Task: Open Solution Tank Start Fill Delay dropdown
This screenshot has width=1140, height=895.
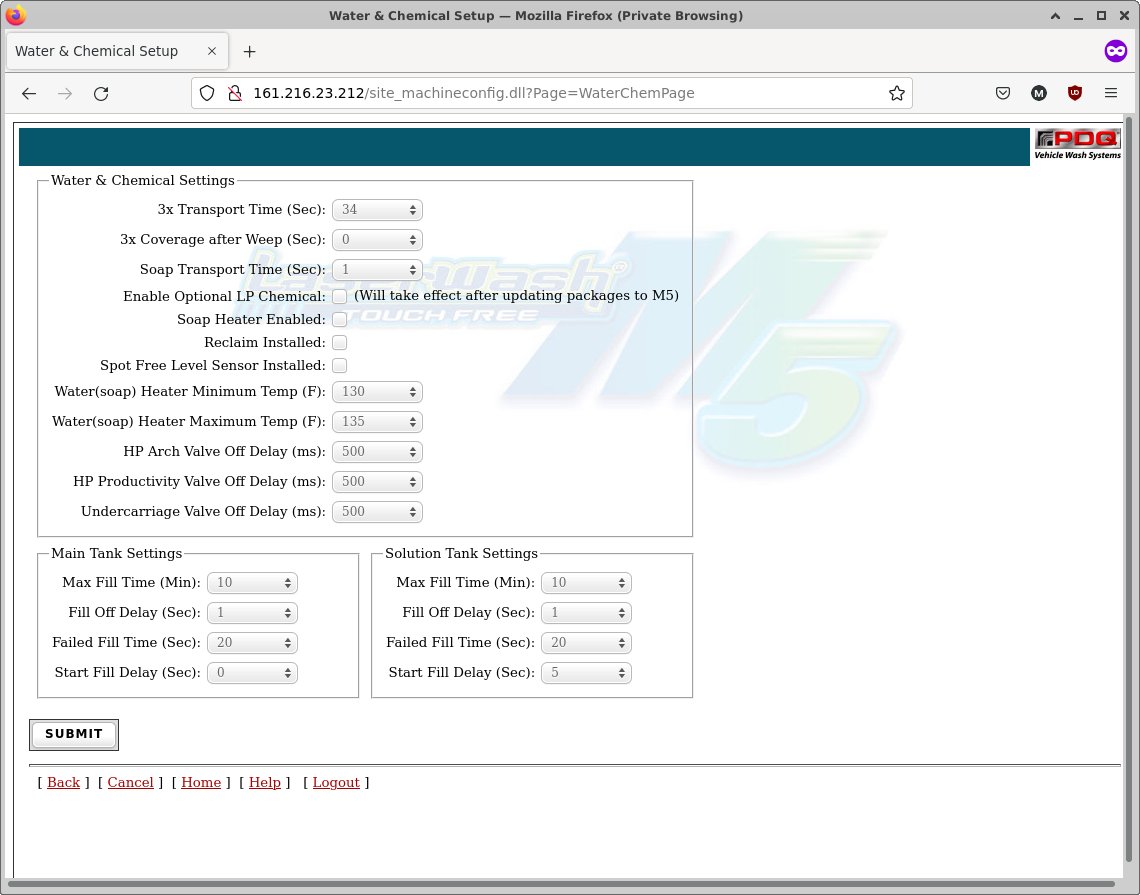Action: pyautogui.click(x=587, y=673)
